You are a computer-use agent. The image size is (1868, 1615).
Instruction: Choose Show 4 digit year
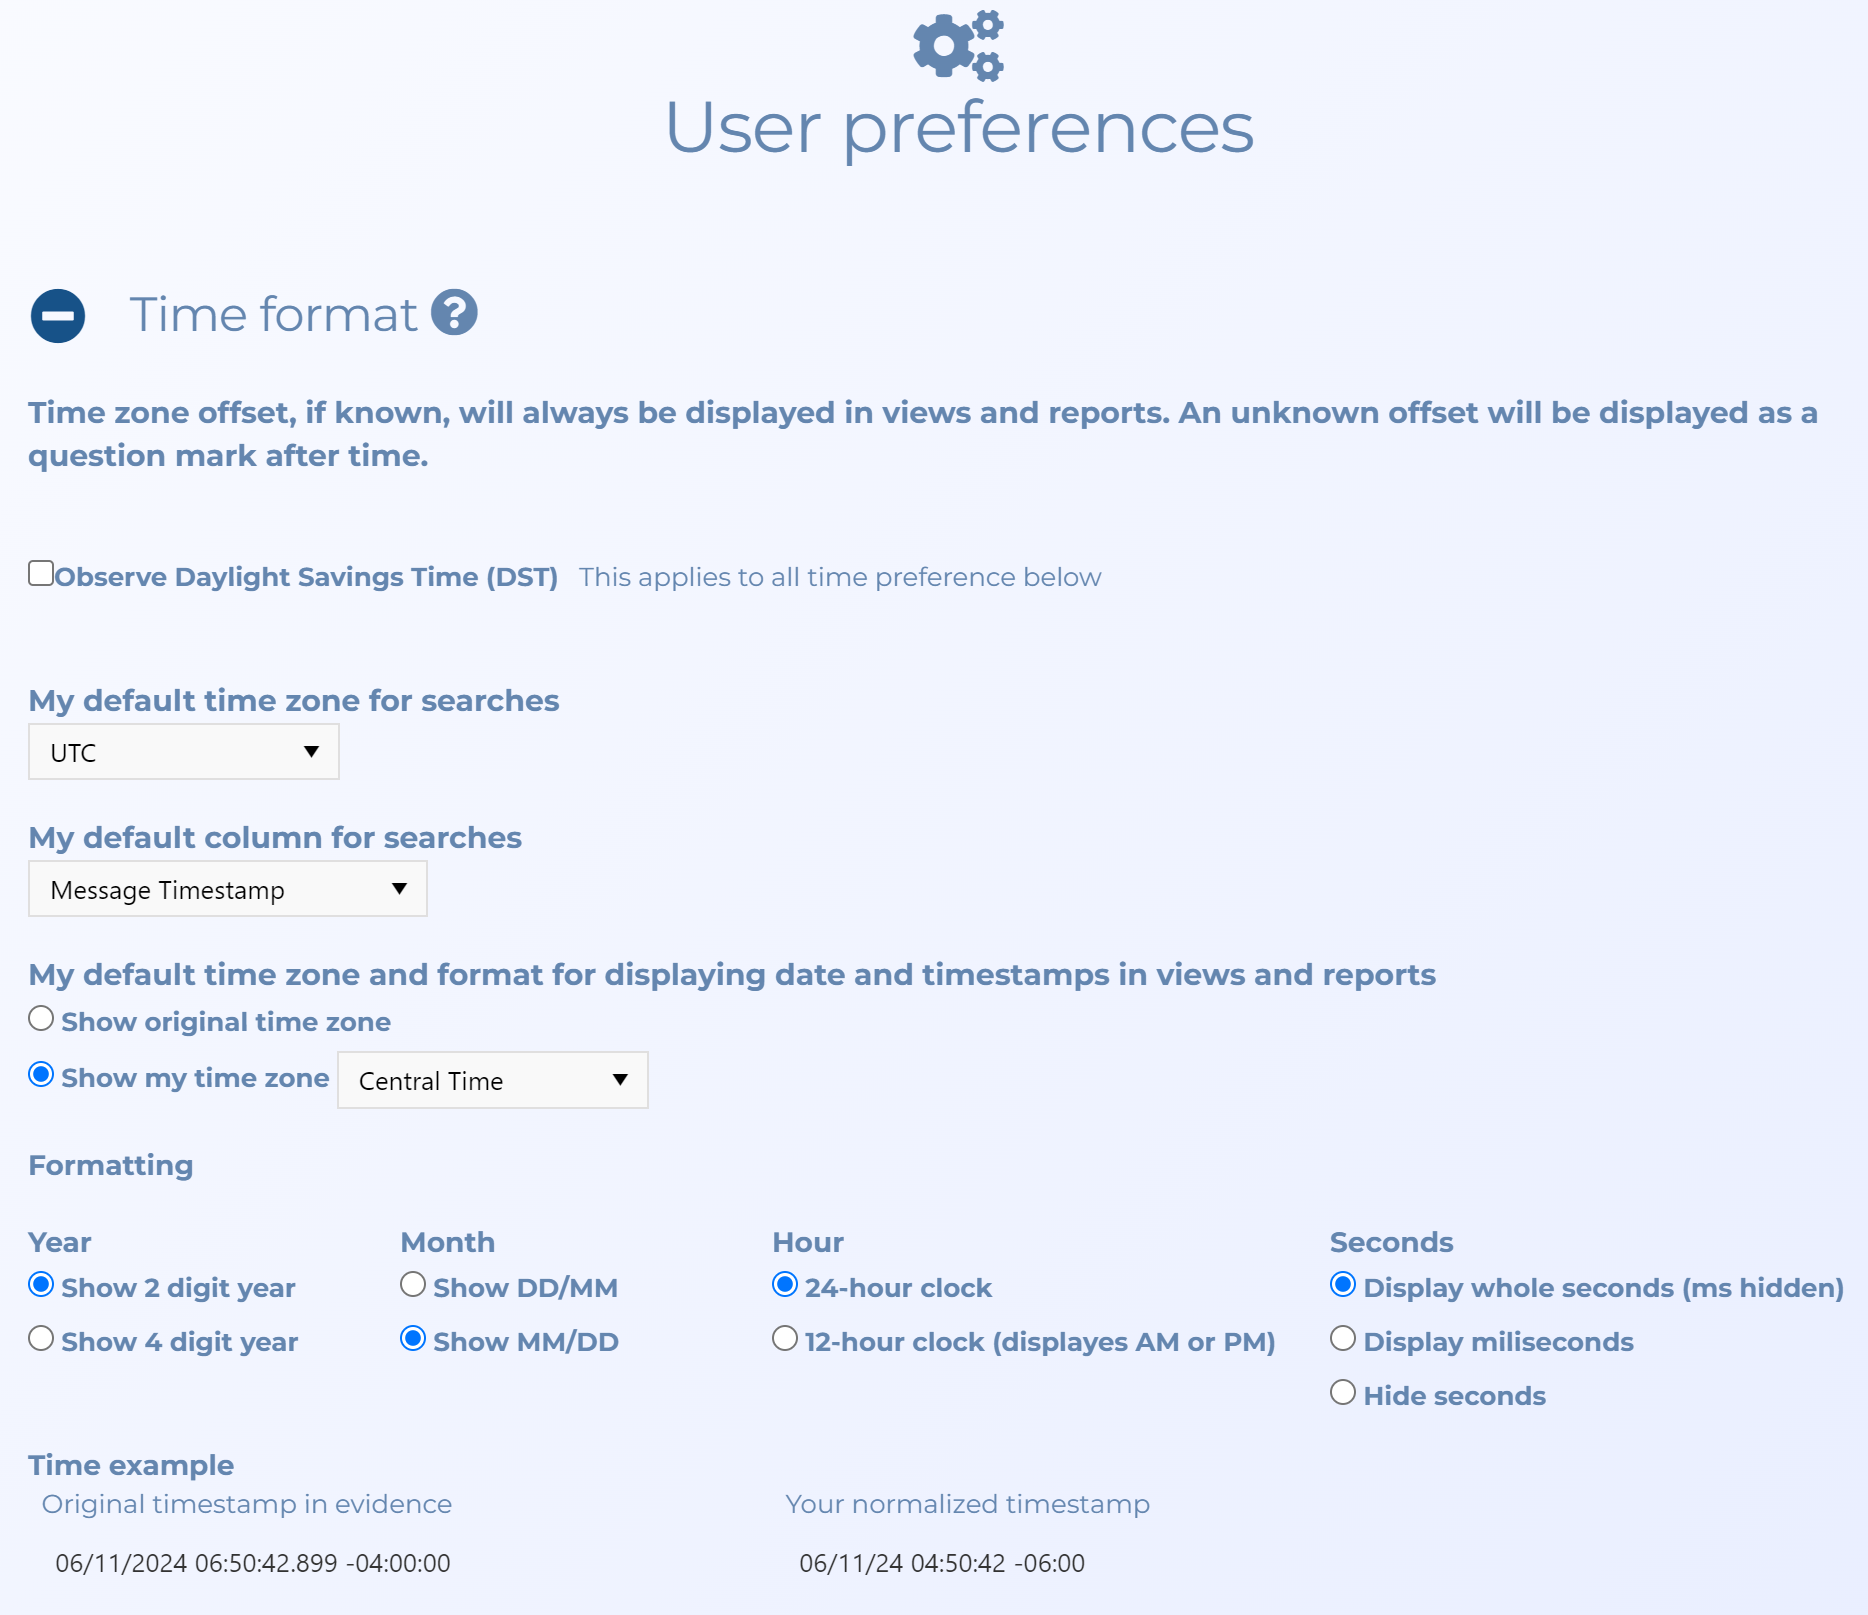point(41,1339)
